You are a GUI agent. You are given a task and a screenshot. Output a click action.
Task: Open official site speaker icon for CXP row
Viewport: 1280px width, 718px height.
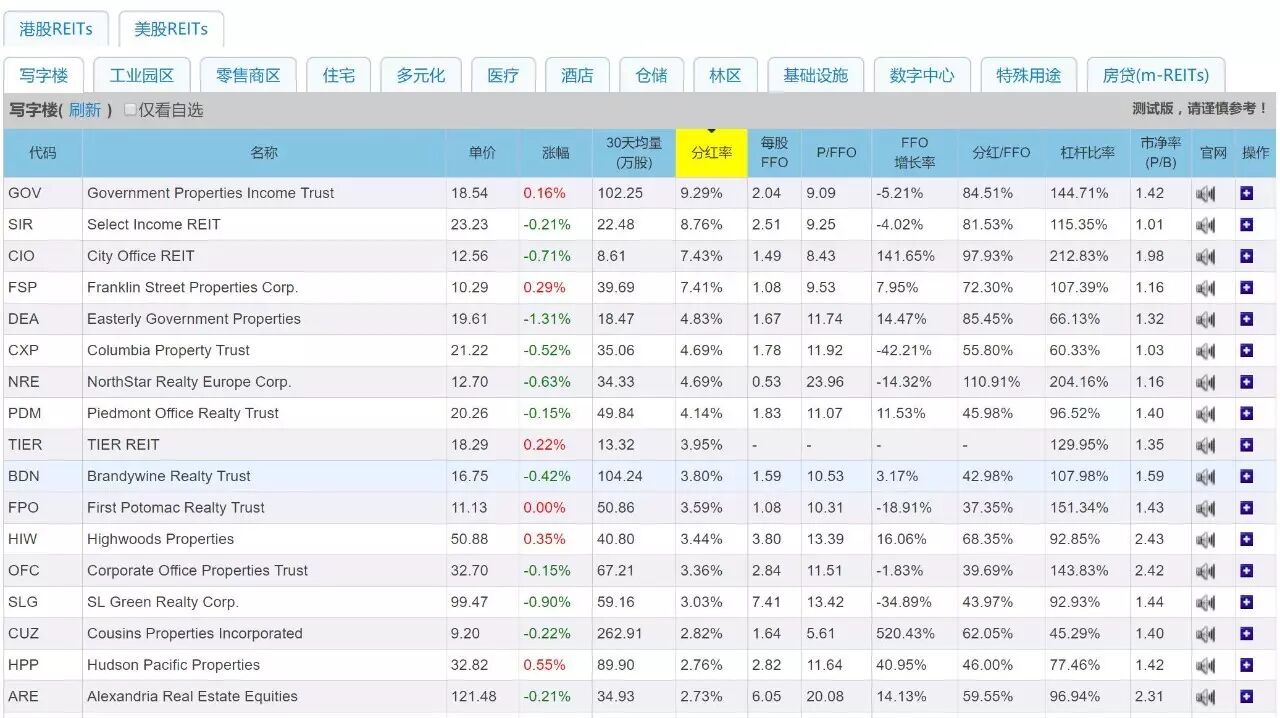[1206, 352]
